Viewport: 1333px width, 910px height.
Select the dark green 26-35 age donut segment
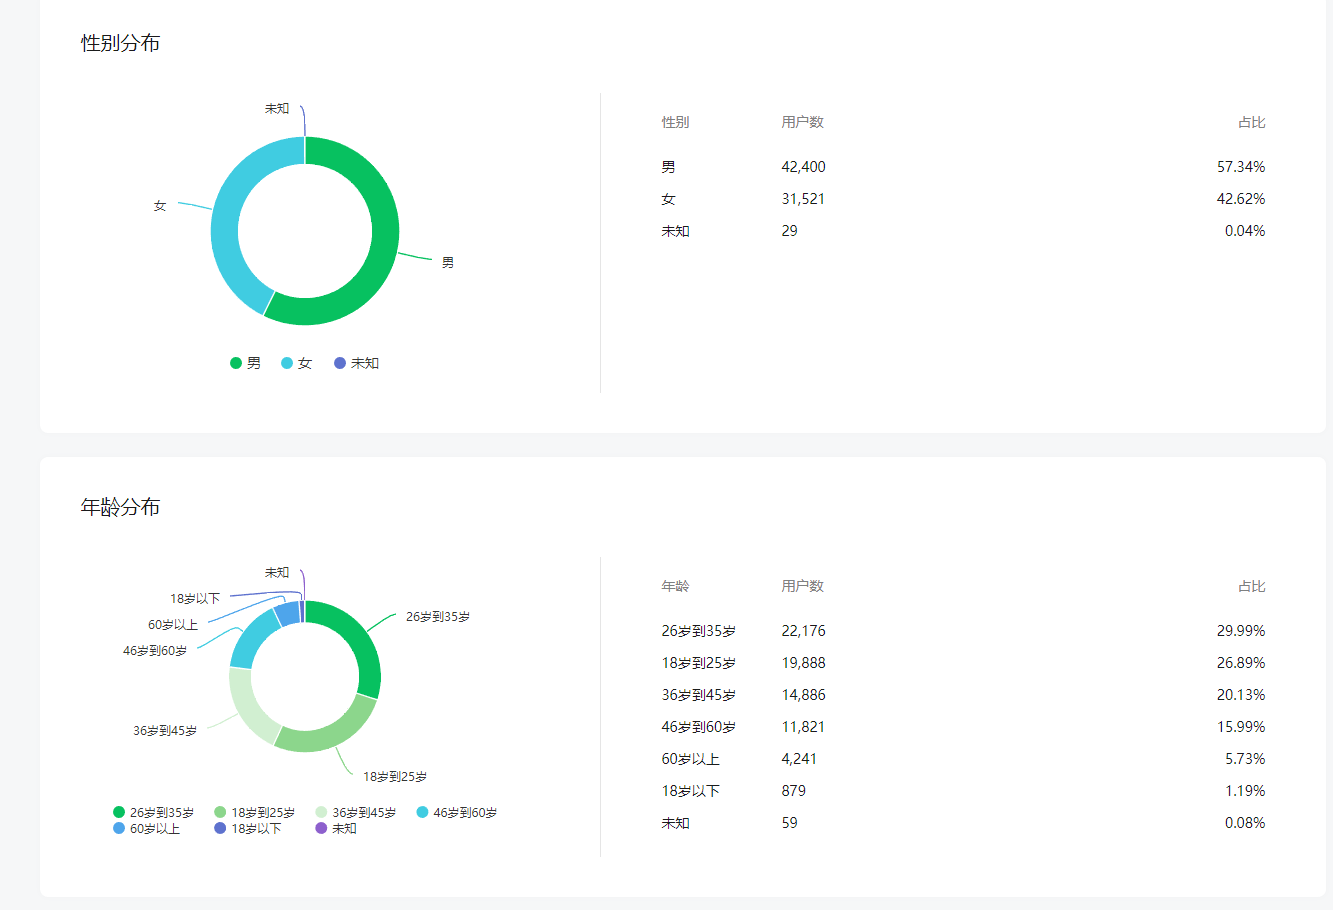(360, 640)
